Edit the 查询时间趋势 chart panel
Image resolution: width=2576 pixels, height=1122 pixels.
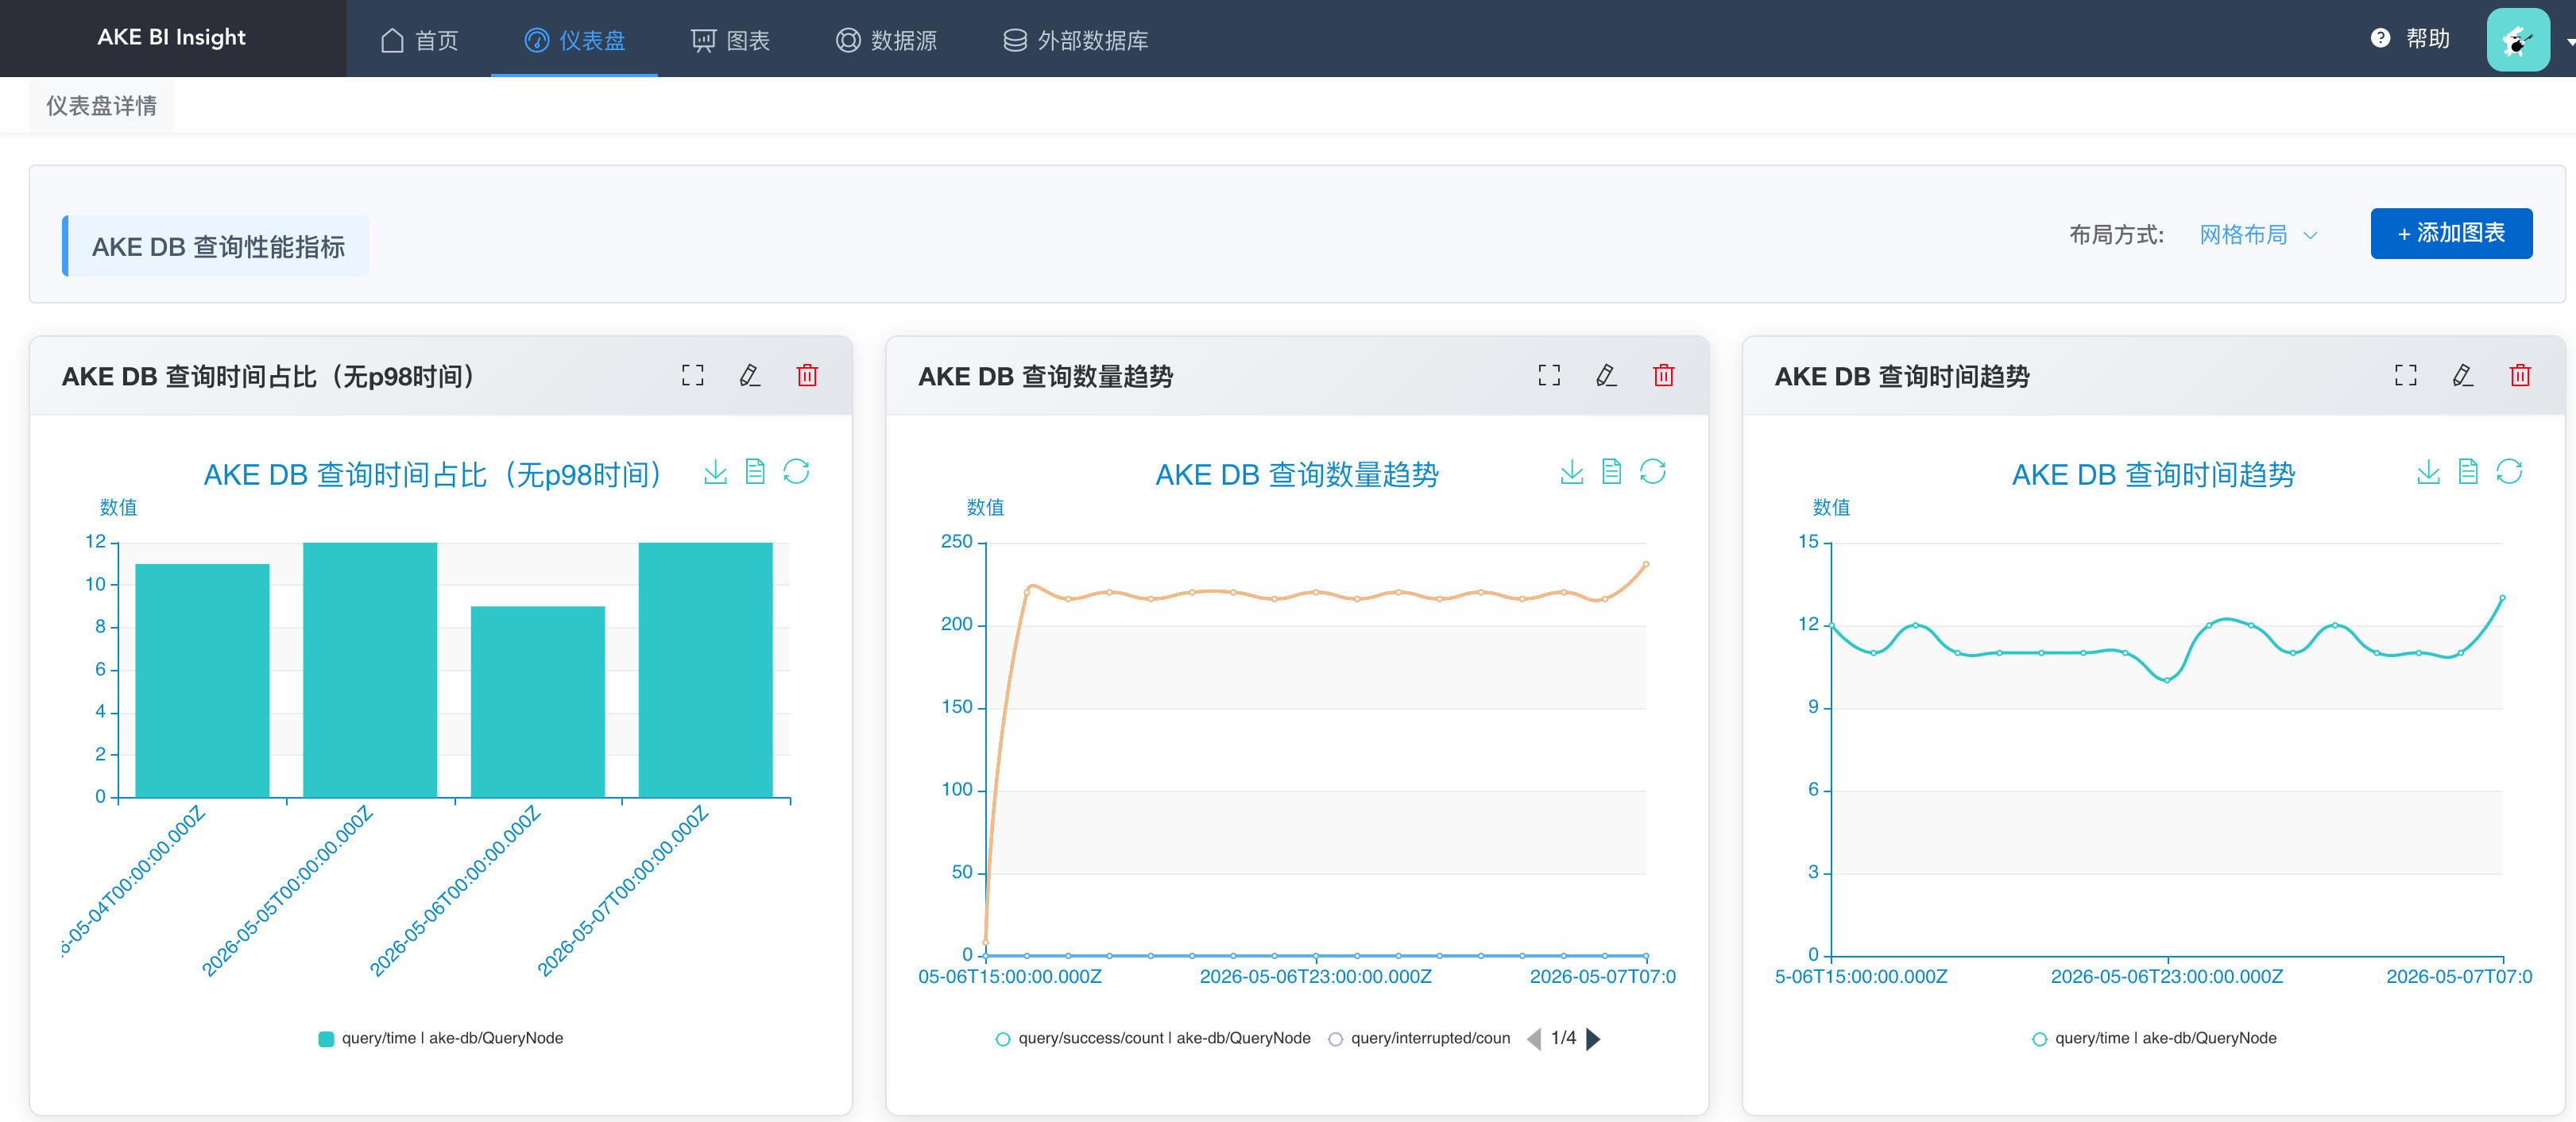[x=2463, y=375]
